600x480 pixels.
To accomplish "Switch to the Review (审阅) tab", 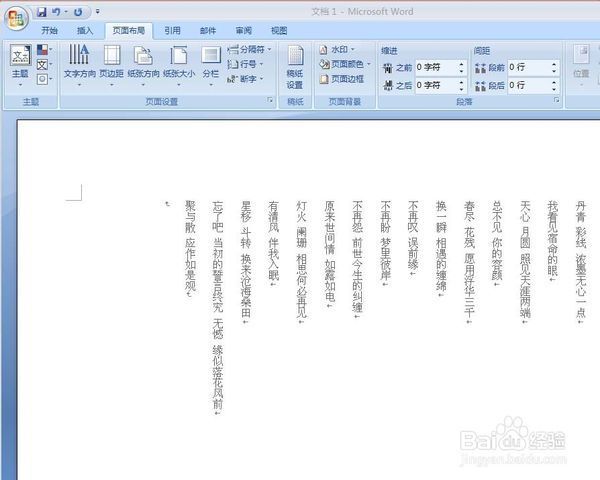I will click(243, 31).
